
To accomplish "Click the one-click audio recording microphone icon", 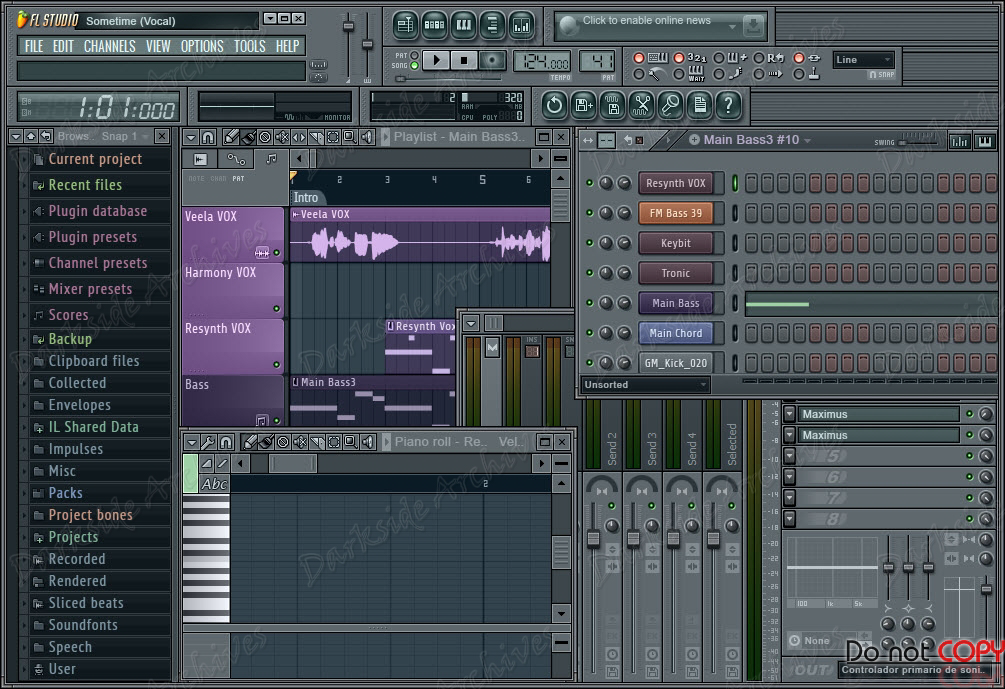I will [x=670, y=105].
